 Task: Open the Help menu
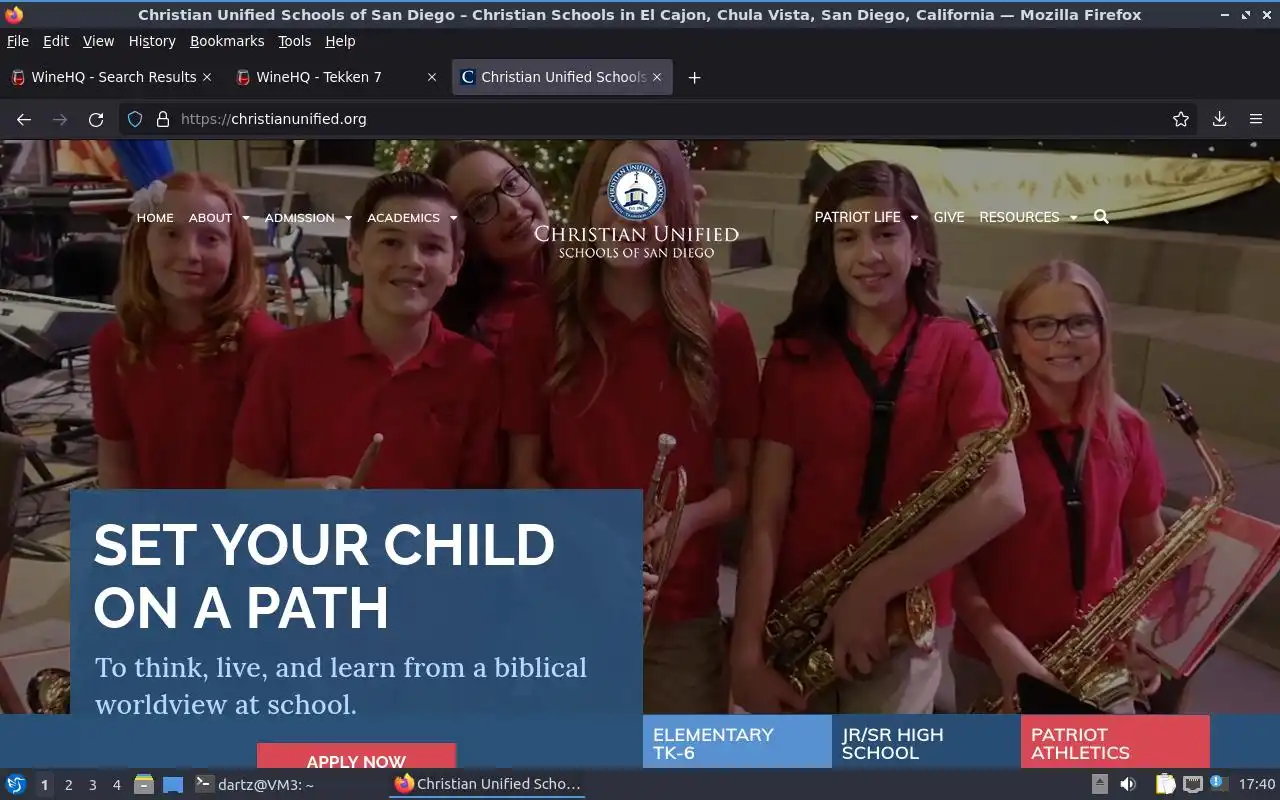click(340, 41)
